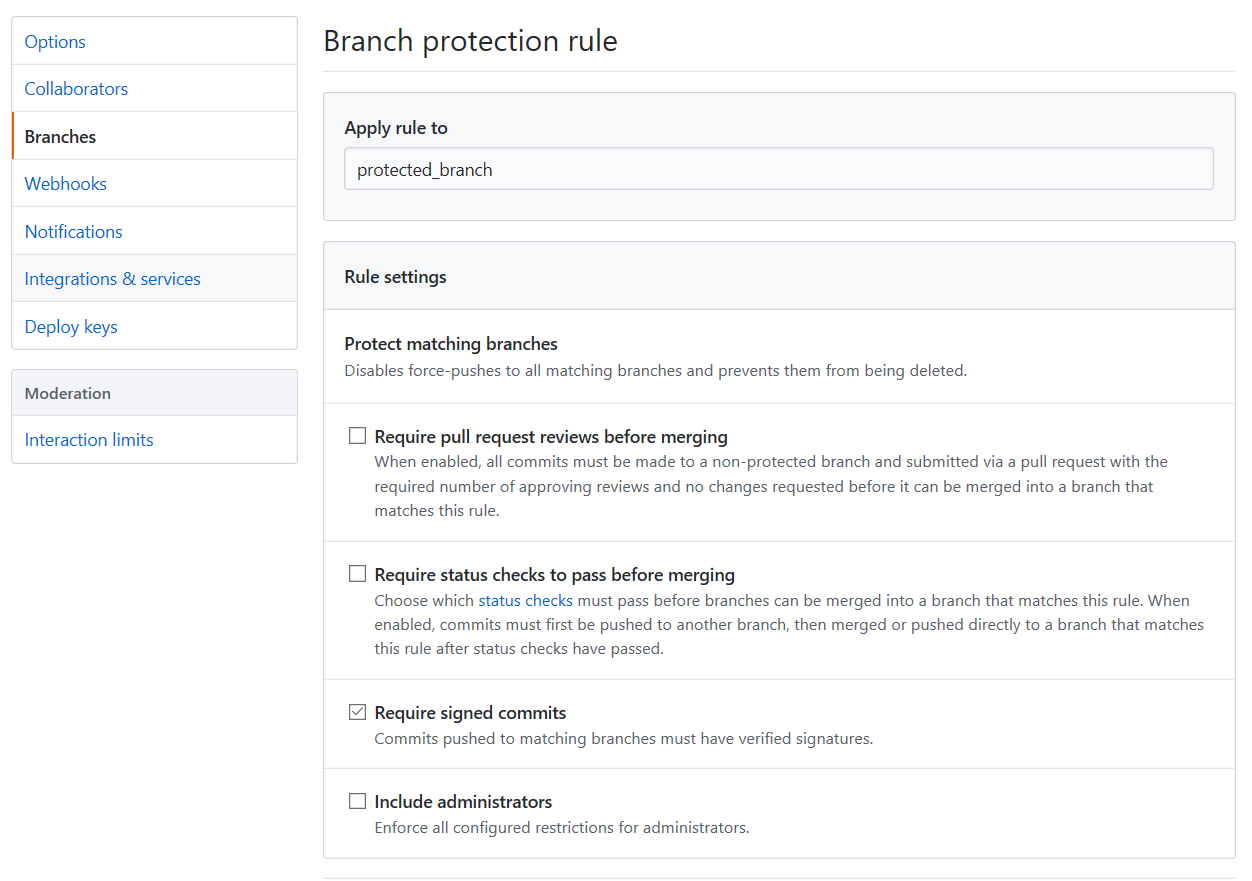Open the Options settings page
The width and height of the screenshot is (1252, 881).
point(55,41)
